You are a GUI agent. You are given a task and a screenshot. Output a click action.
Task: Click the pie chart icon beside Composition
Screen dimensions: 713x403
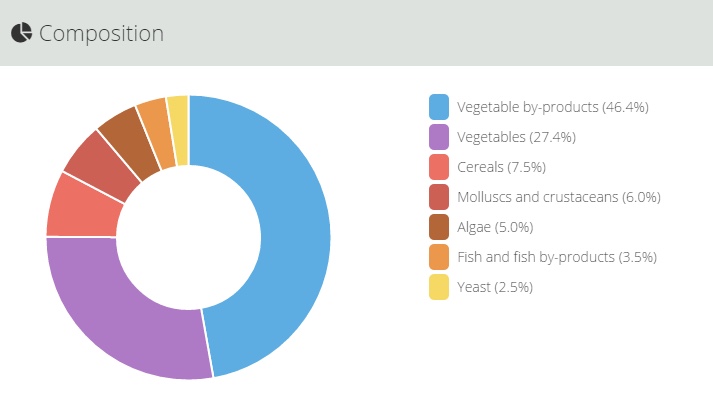21,33
